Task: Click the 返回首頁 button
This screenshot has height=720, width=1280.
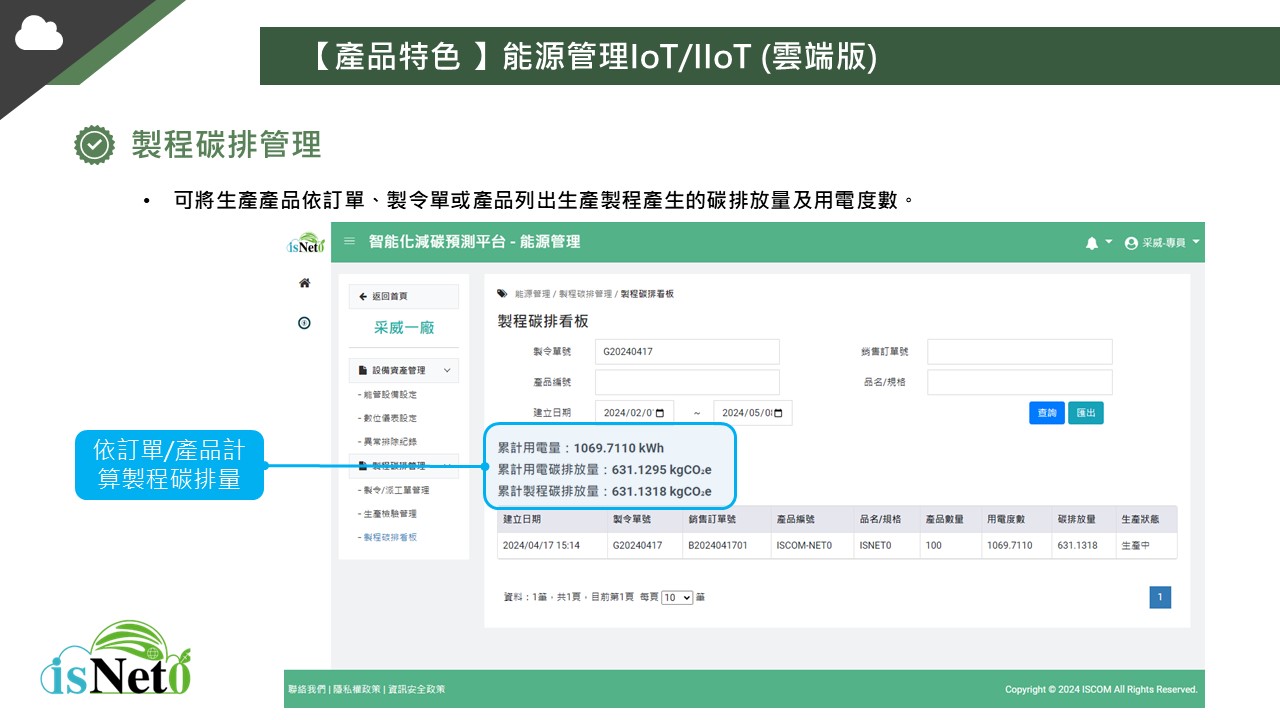Action: pyautogui.click(x=404, y=296)
